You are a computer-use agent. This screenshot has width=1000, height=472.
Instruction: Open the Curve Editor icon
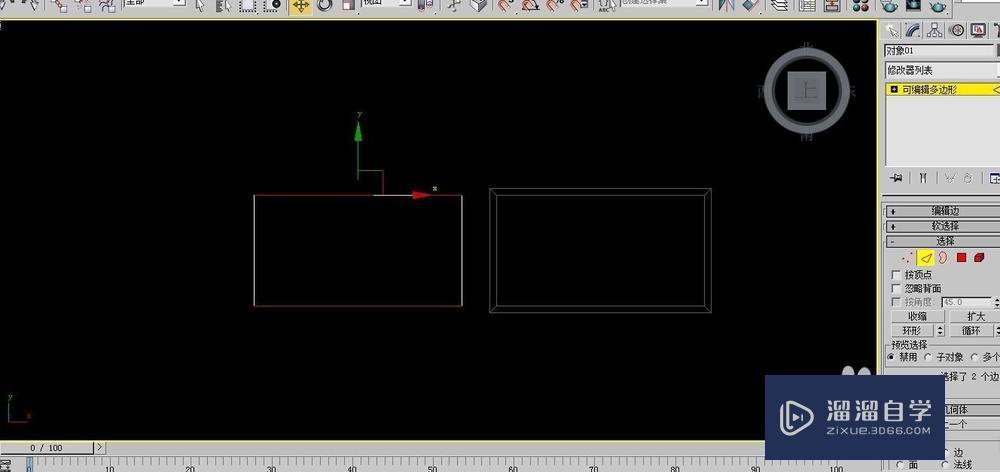click(x=807, y=6)
